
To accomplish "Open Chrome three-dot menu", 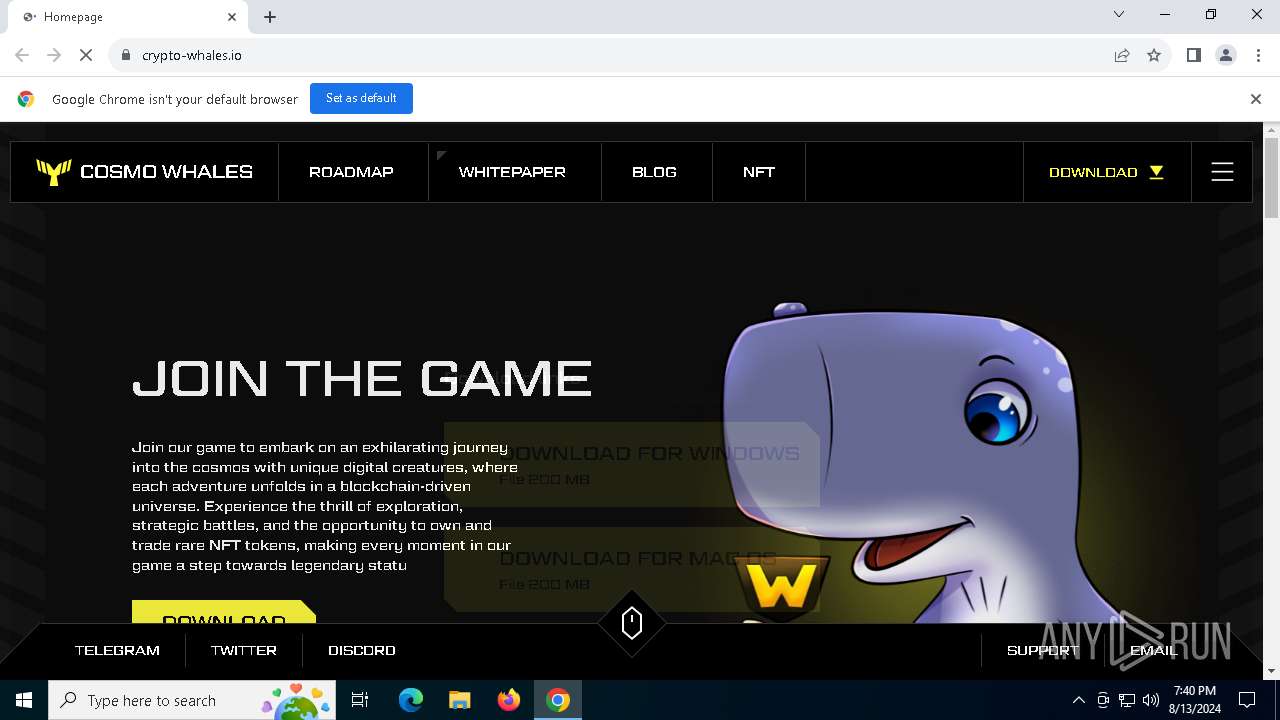I will pos(1258,55).
